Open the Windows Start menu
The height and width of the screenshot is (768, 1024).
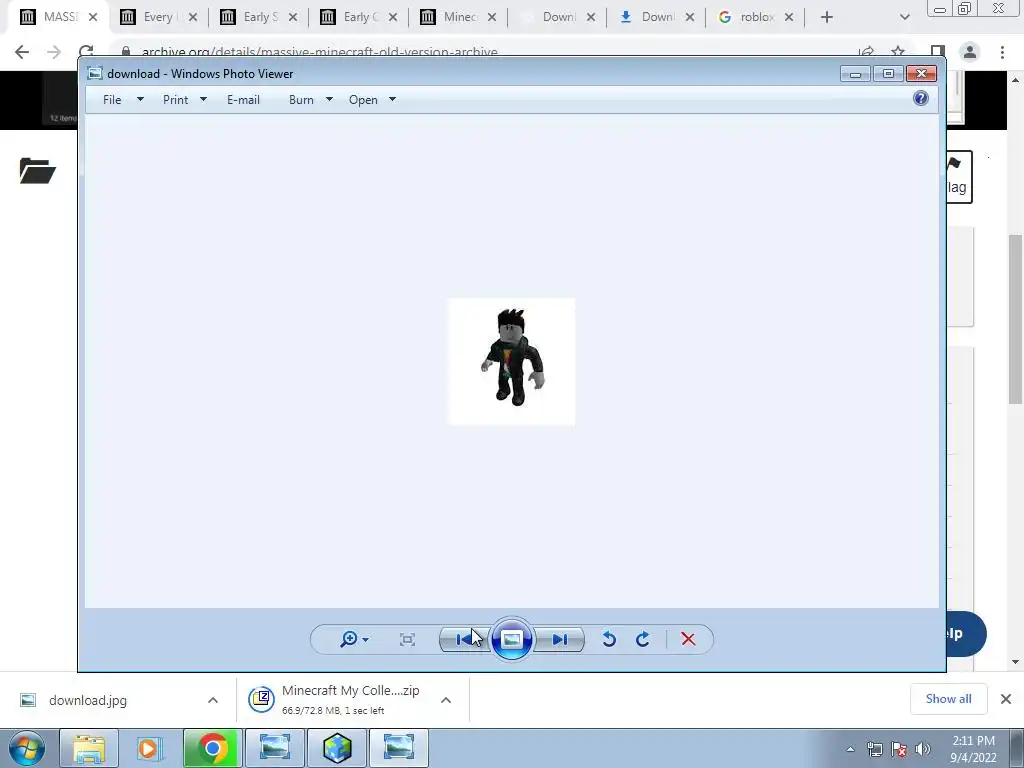click(x=27, y=748)
